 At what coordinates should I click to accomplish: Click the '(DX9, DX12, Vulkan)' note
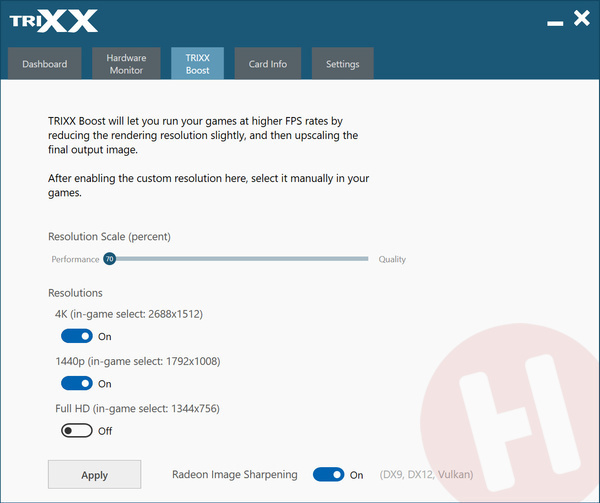426,474
